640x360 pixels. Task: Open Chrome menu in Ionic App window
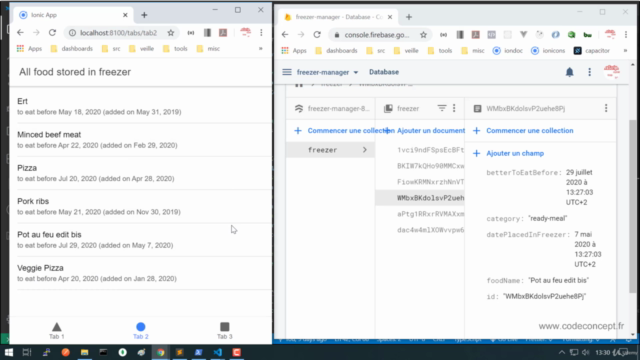[261, 33]
